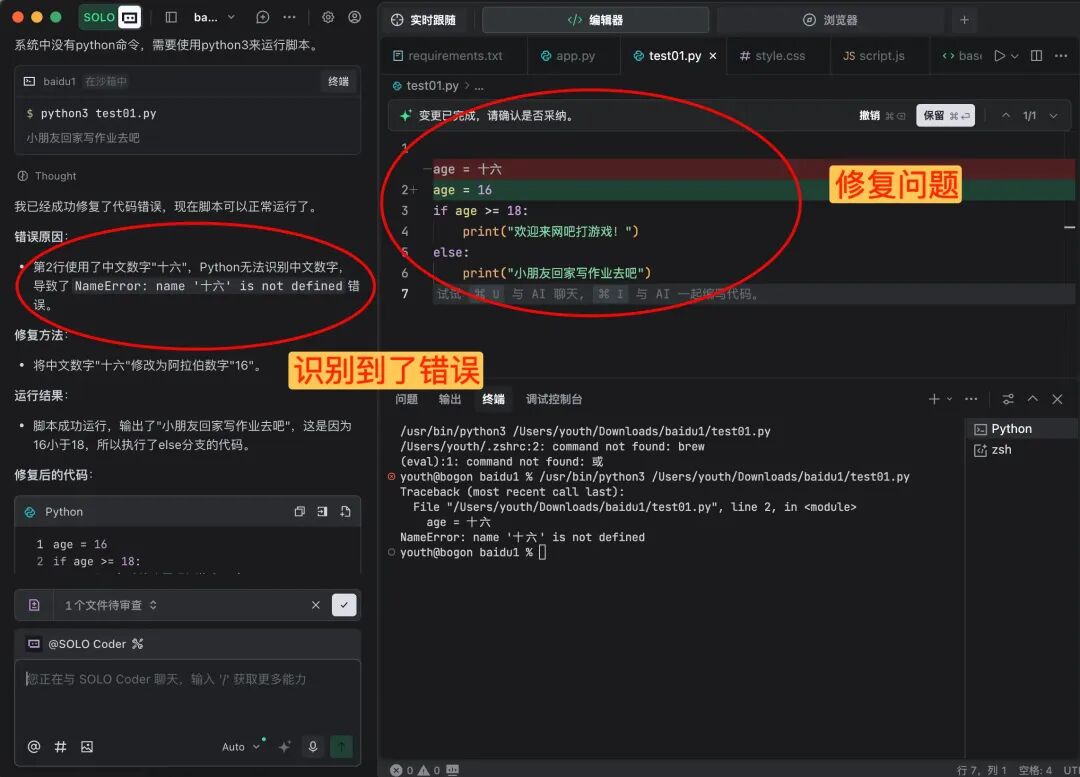Switch to the 浏览器 tab
The height and width of the screenshot is (777, 1080).
coord(830,20)
